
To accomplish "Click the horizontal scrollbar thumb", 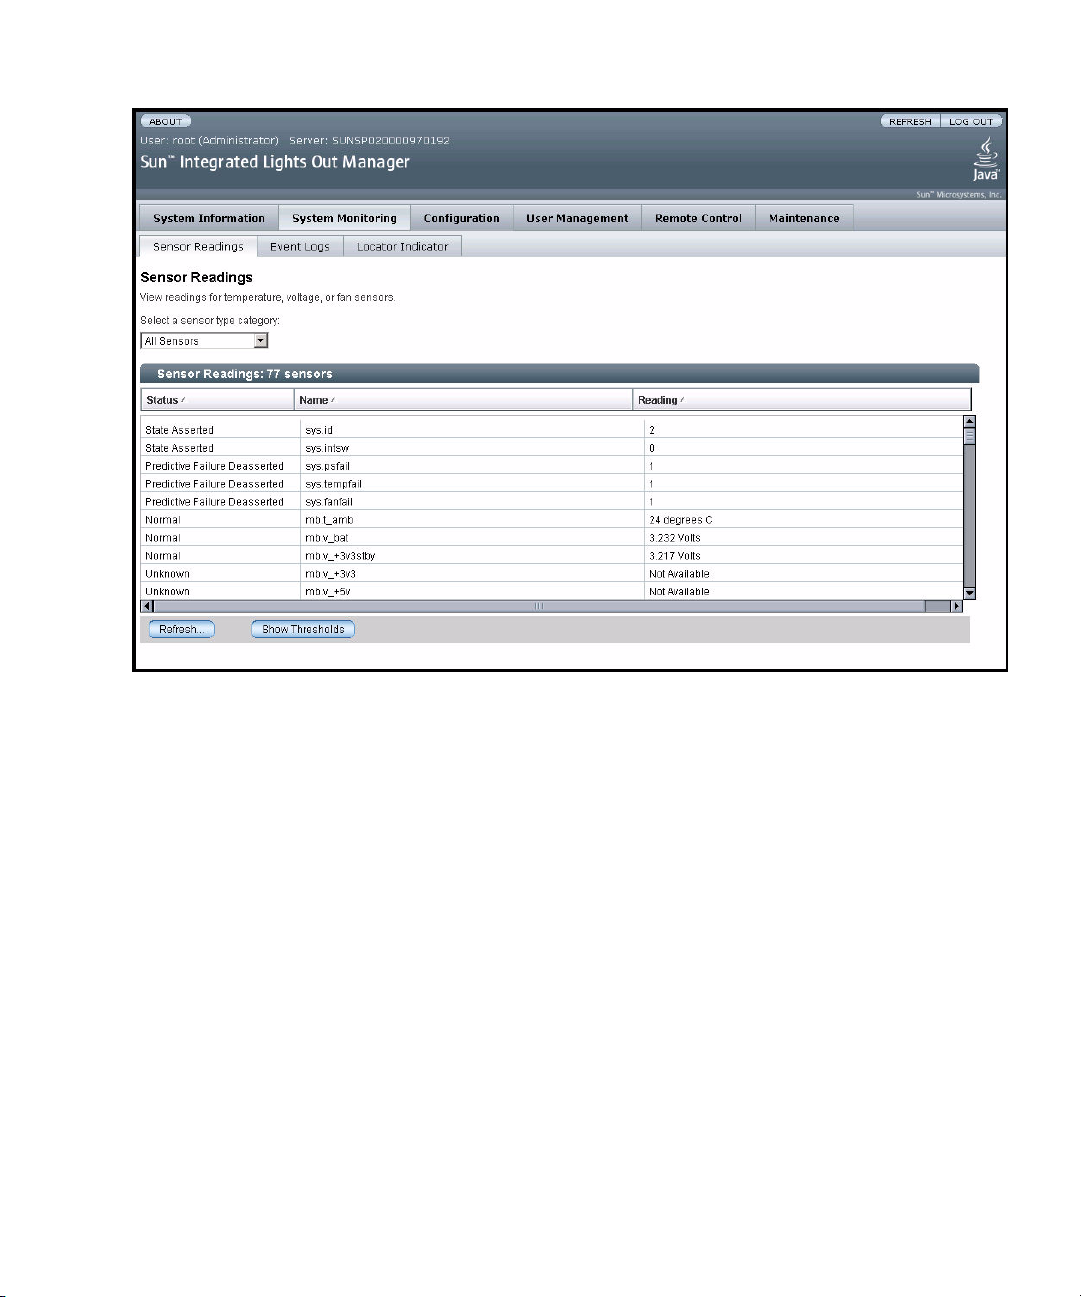I will (539, 606).
